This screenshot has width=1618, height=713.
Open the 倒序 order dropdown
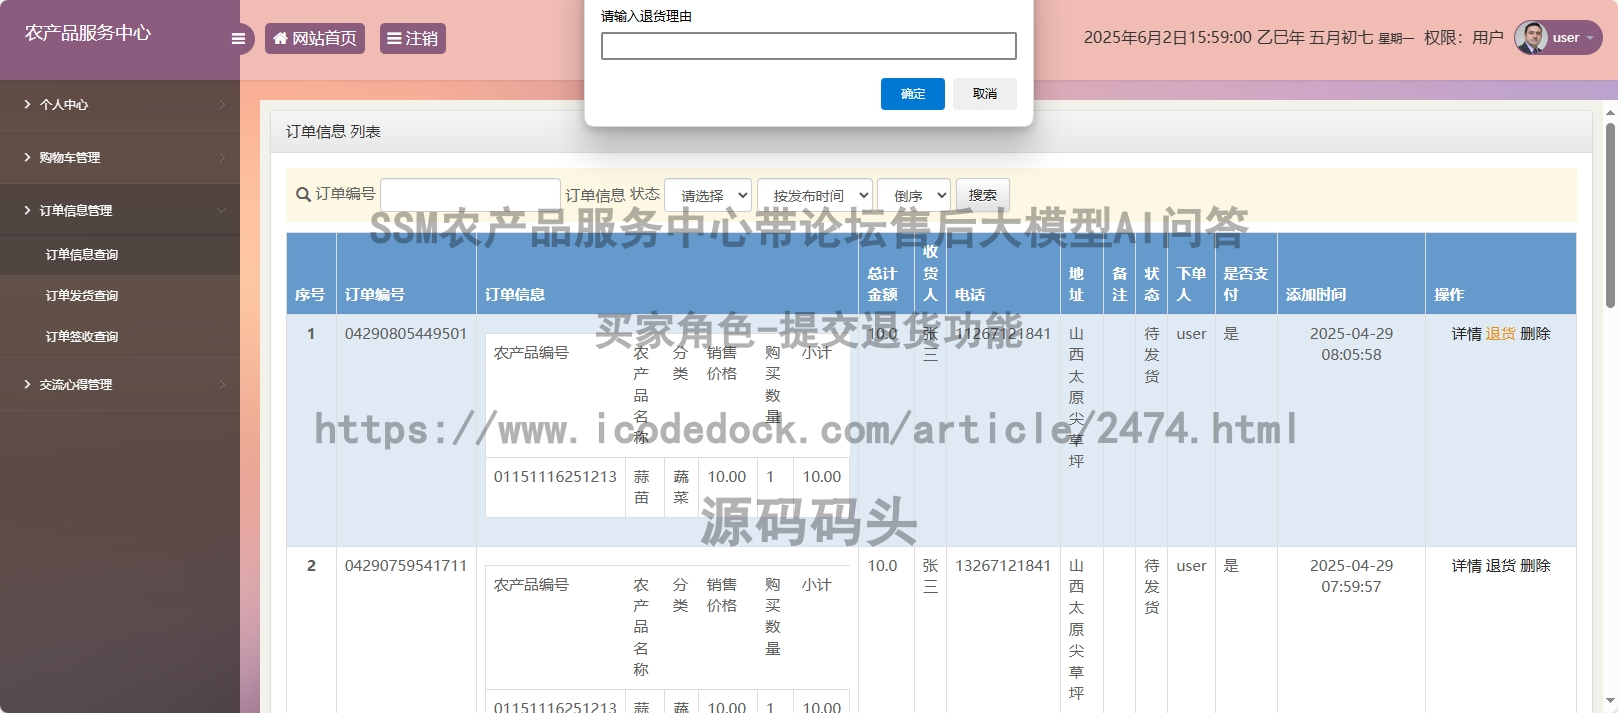(914, 195)
